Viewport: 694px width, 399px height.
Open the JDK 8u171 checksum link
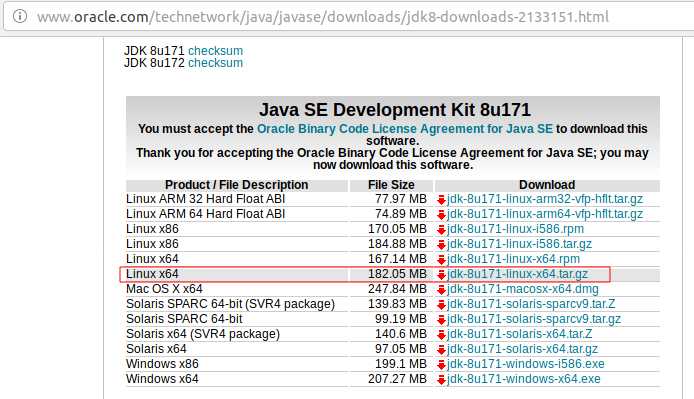[x=215, y=50]
